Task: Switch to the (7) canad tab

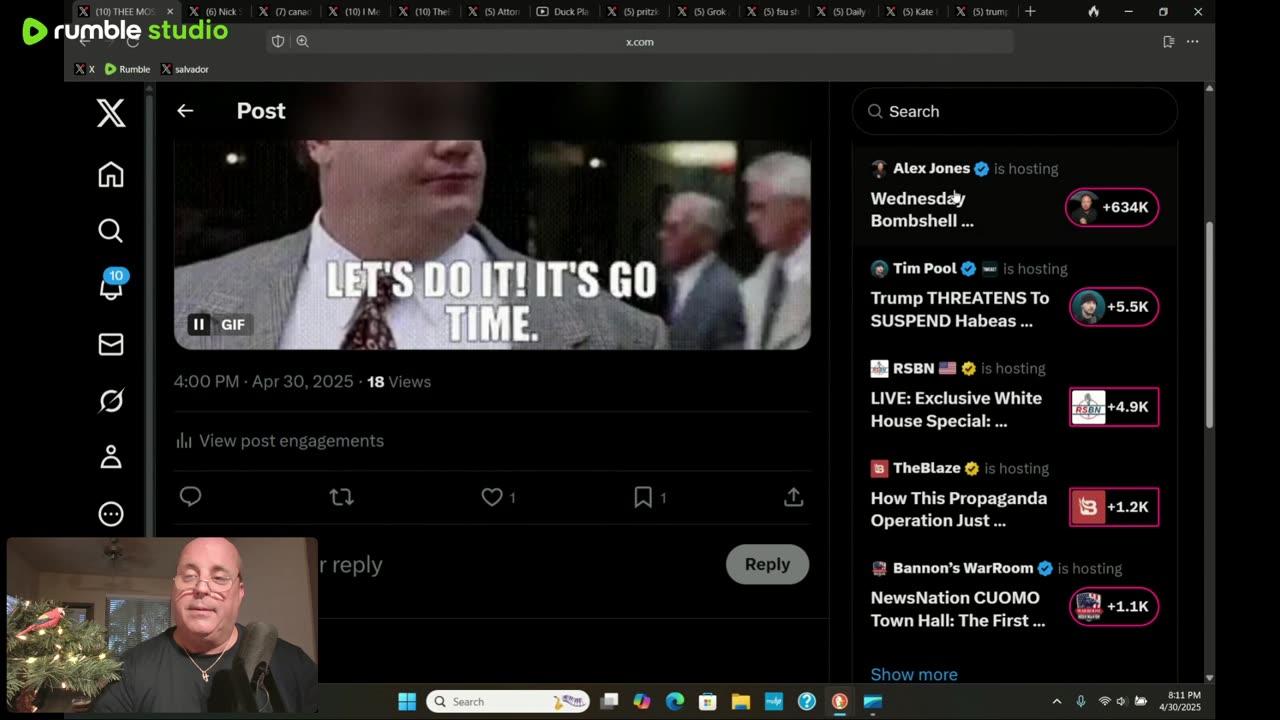Action: (285, 12)
